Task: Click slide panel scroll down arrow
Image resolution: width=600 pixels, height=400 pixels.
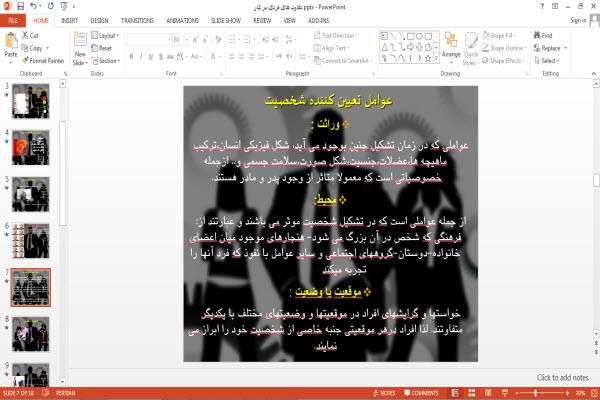Action: (62, 382)
